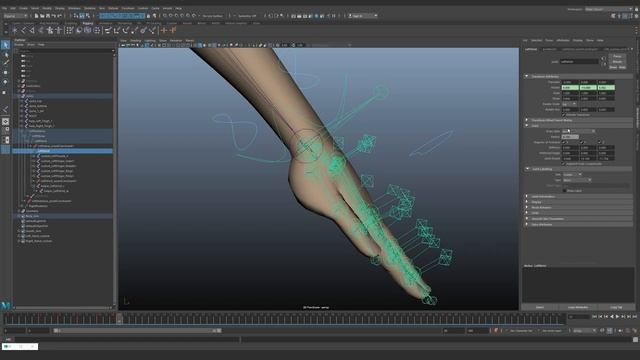Toggle Degrees of Freedom X checkbox
The width and height of the screenshot is (640, 360).
[564, 142]
